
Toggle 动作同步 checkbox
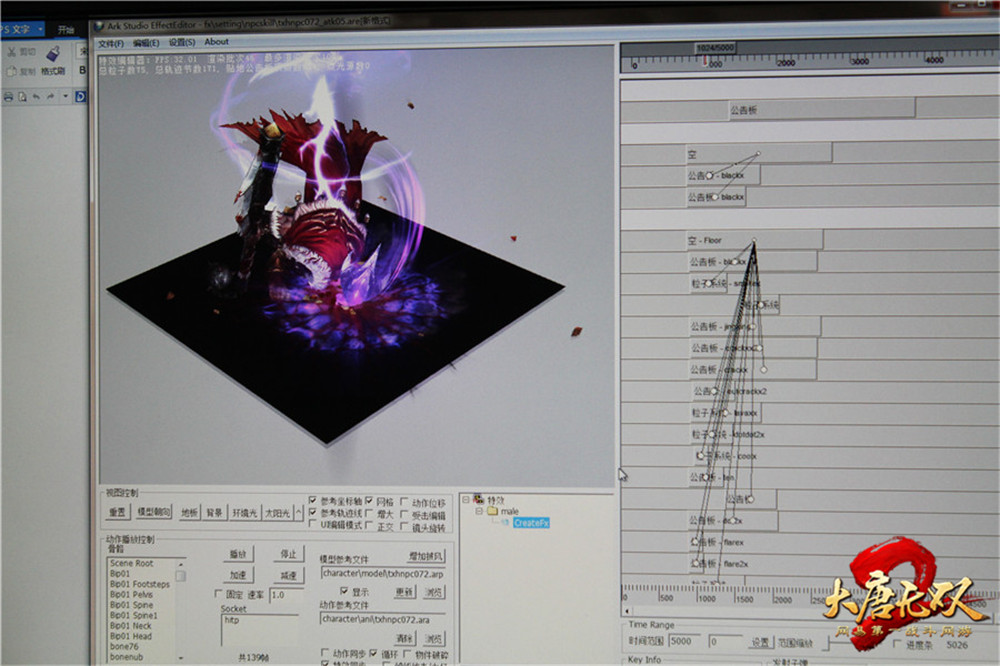click(x=325, y=653)
